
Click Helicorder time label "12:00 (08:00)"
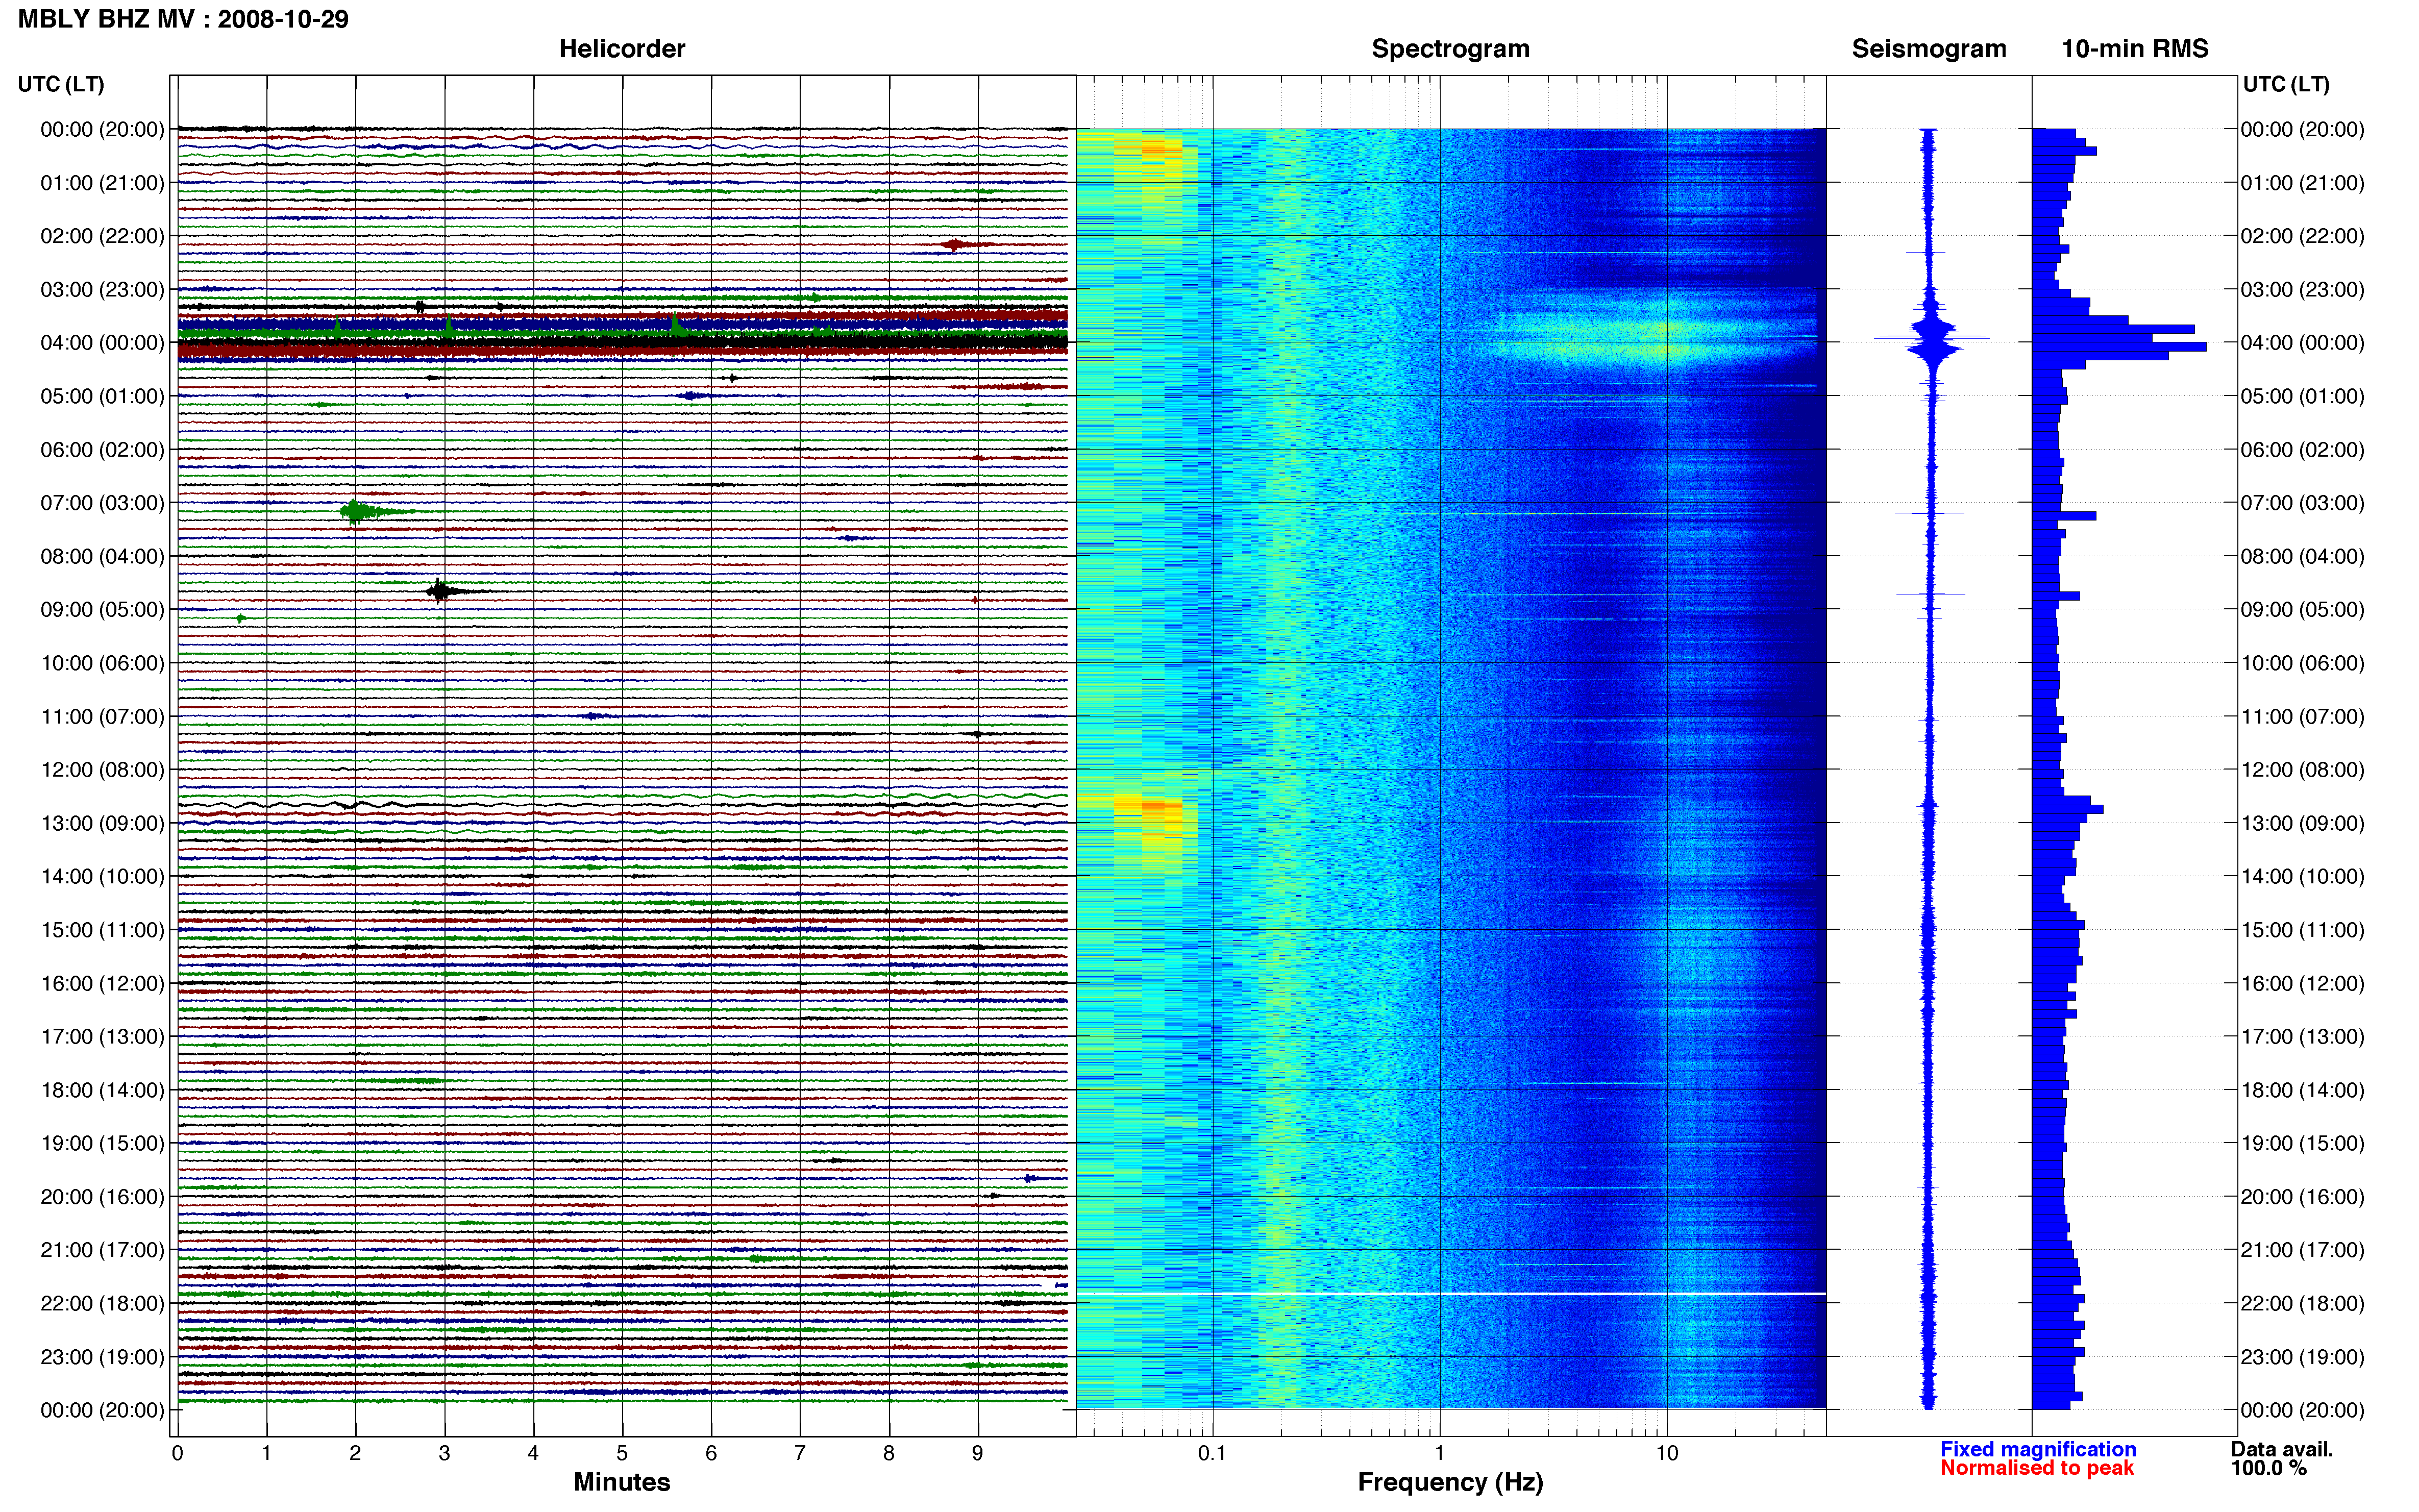(x=102, y=769)
